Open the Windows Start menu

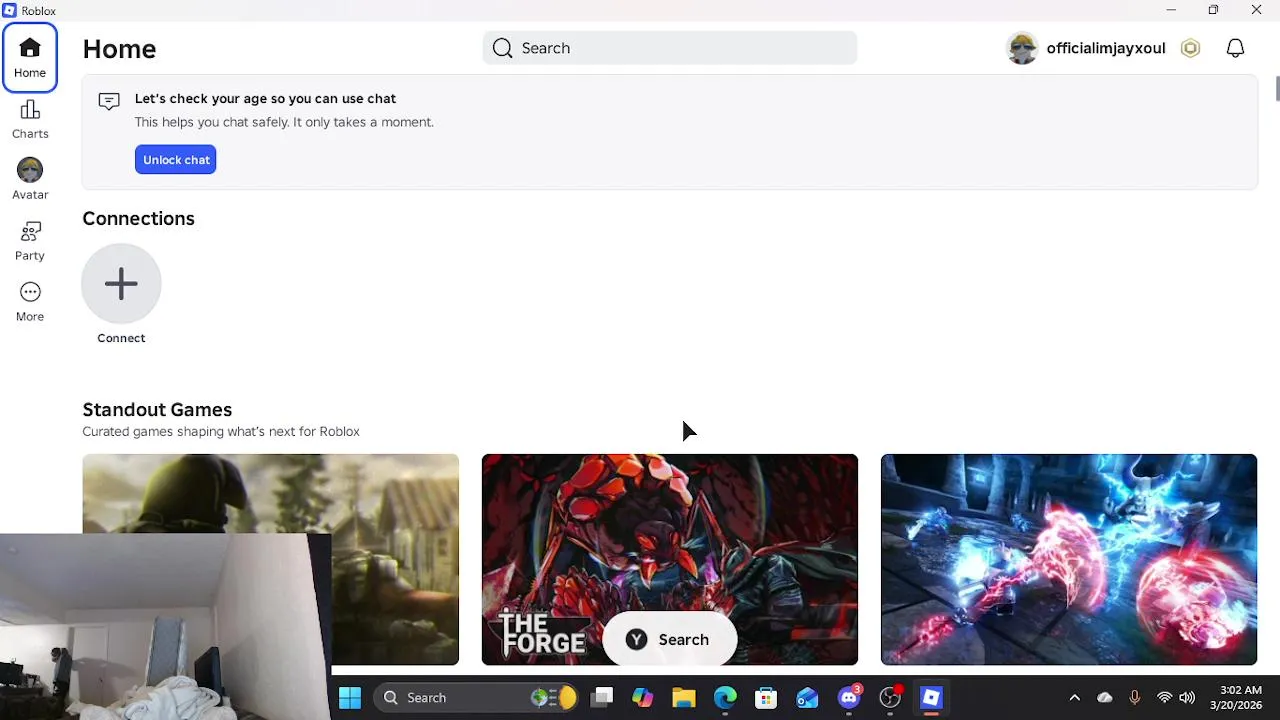350,698
